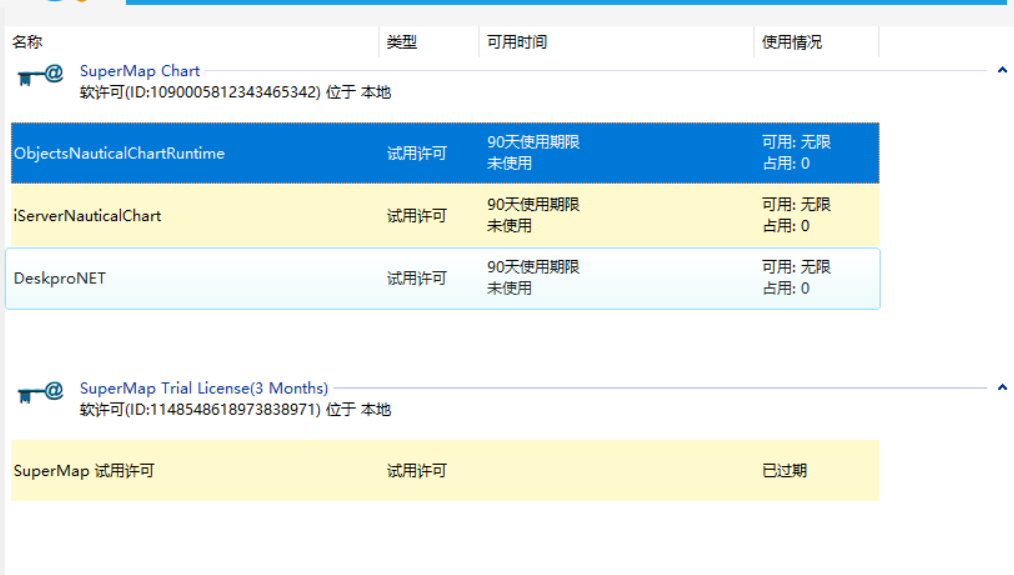Select the SuperMap 试用许可 row
The image size is (1014, 575).
click(84, 471)
